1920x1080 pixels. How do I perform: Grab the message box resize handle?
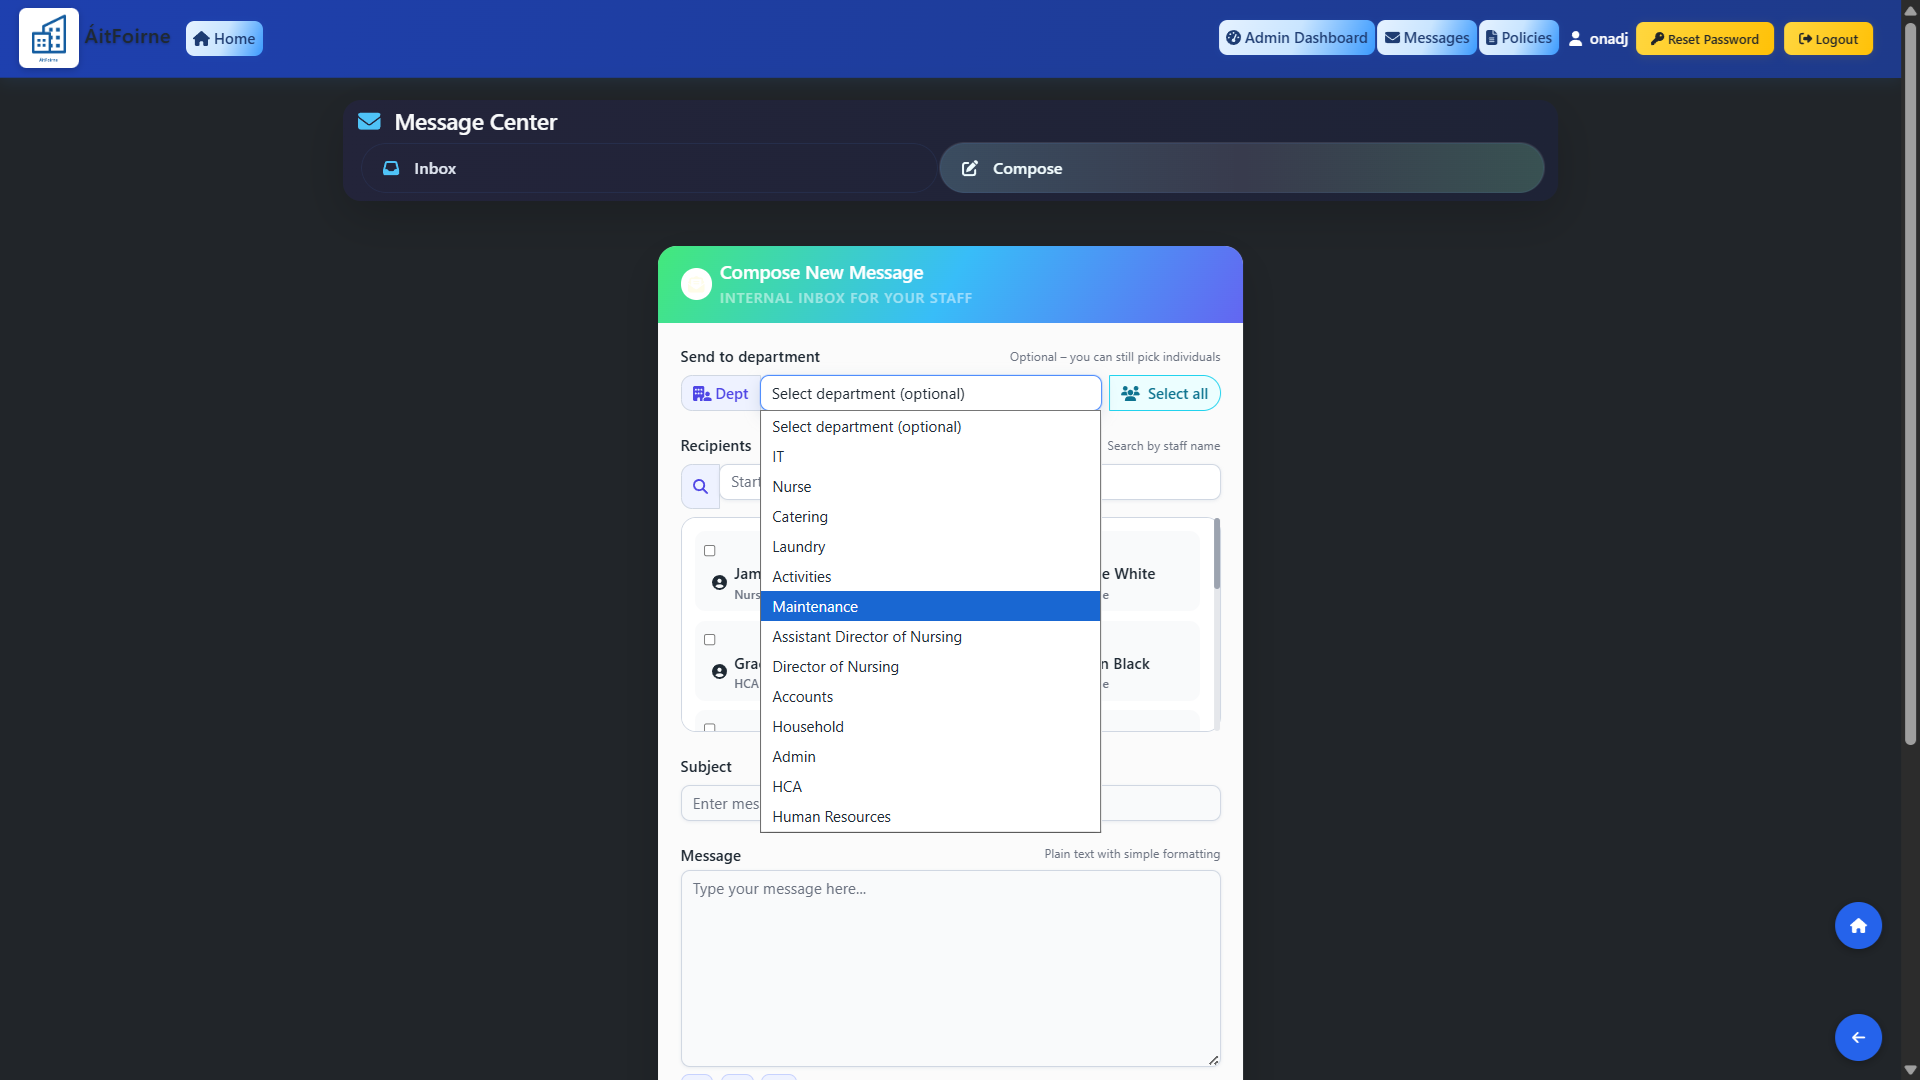(x=1213, y=1059)
